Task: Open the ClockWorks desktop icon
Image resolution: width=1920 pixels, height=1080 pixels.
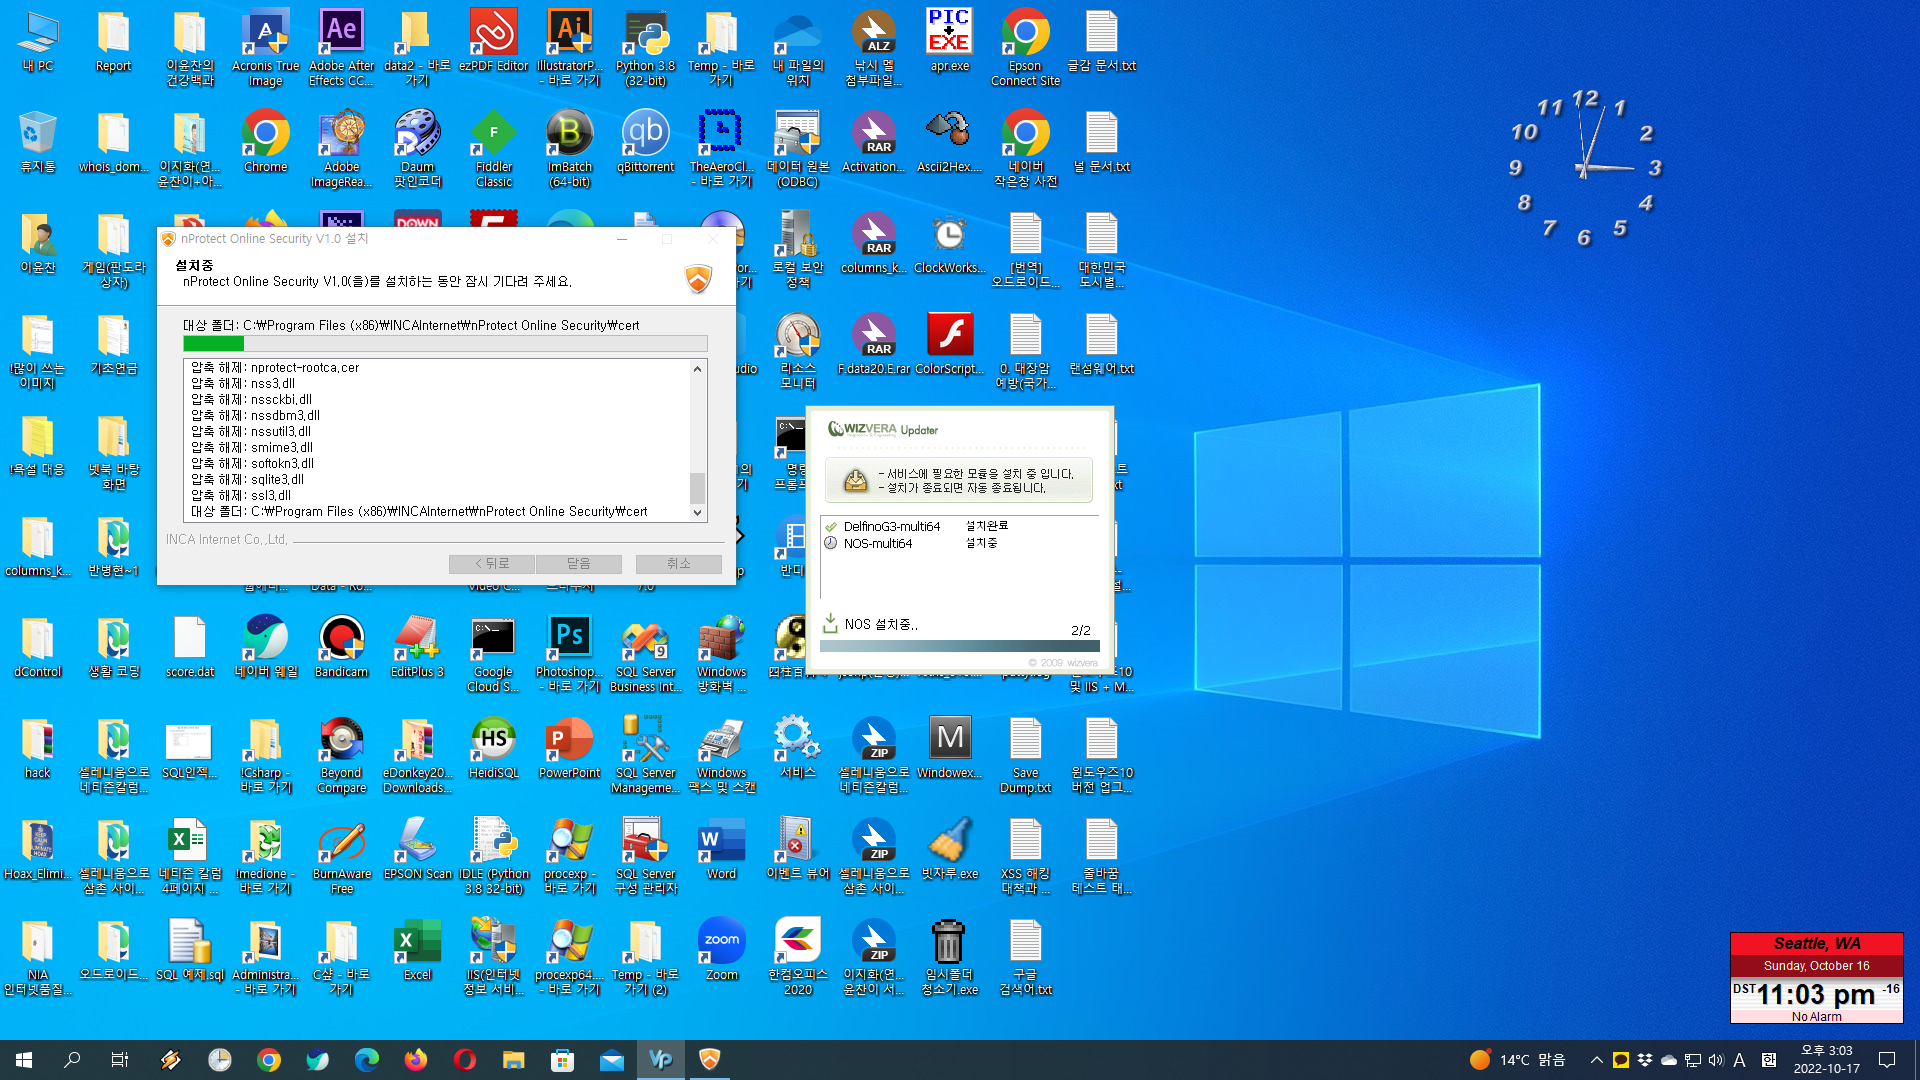Action: (949, 243)
